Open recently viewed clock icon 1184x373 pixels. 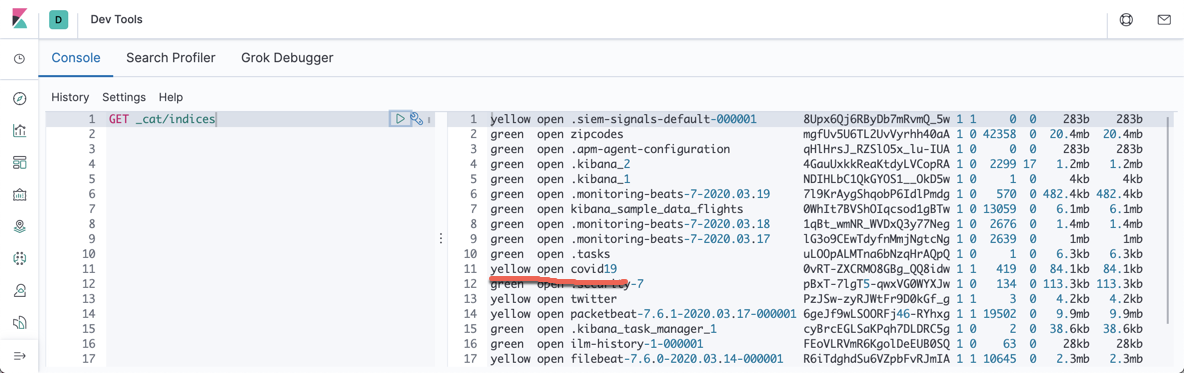pyautogui.click(x=20, y=58)
